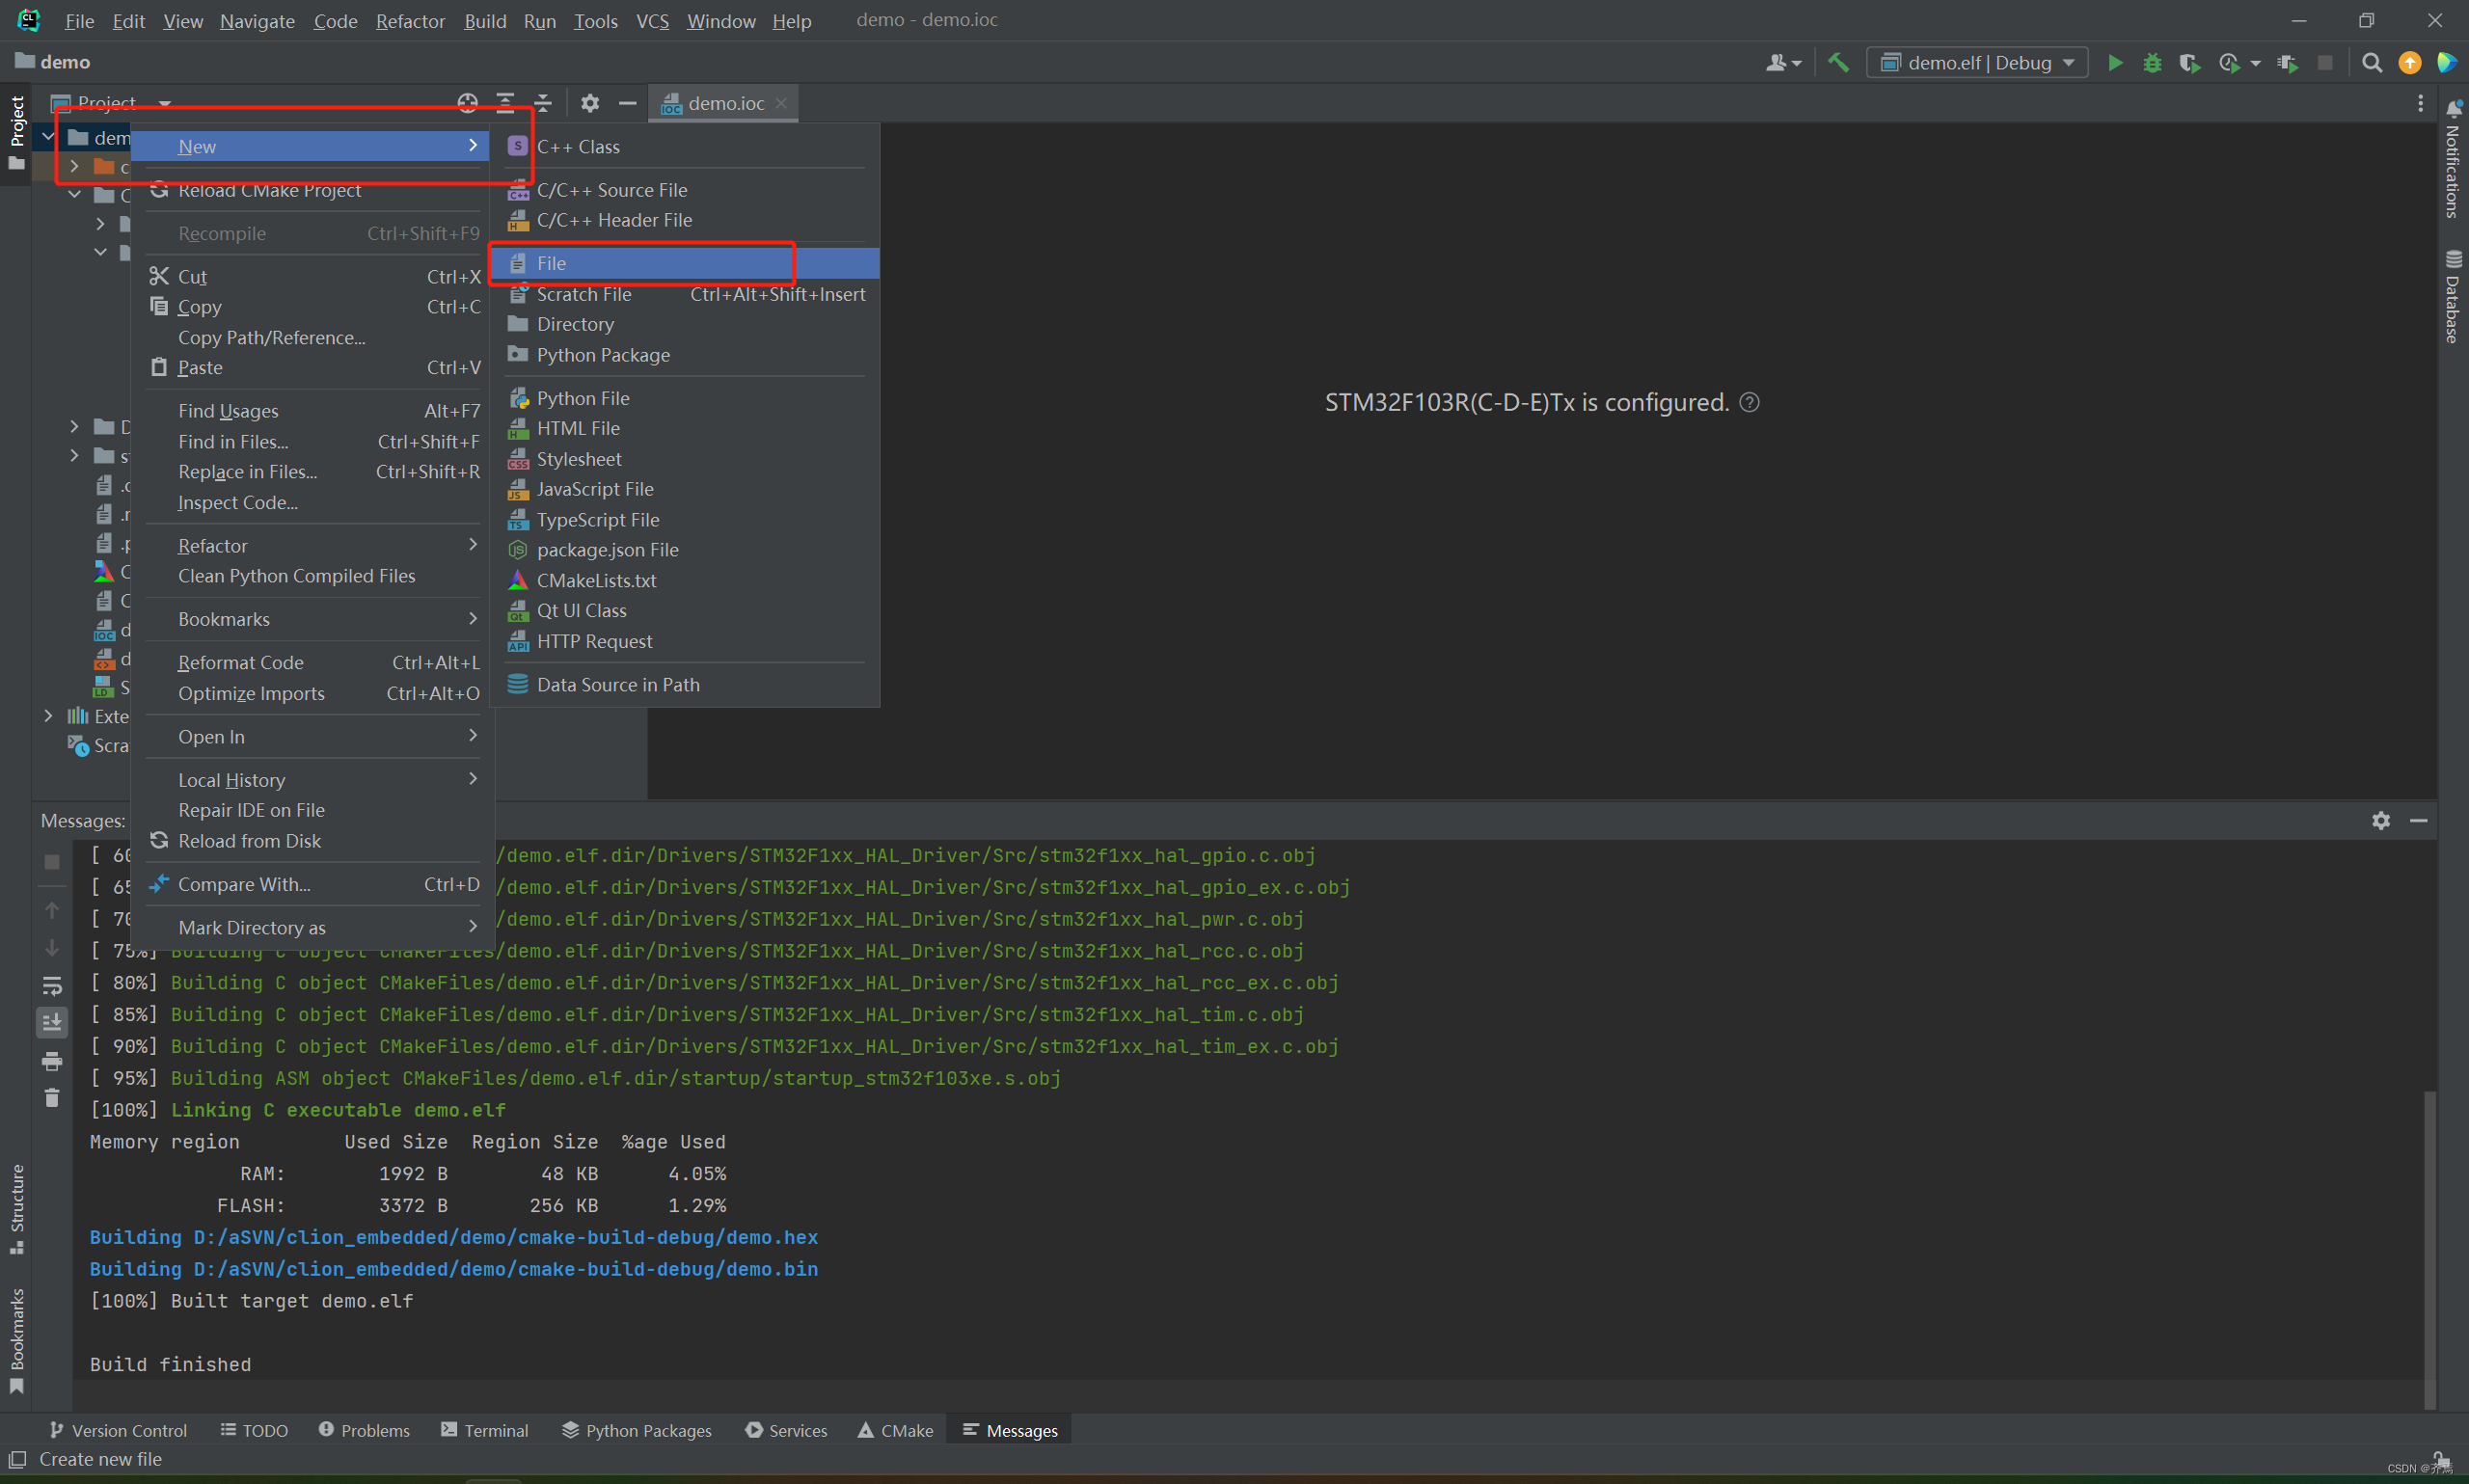This screenshot has height=1484, width=2469.
Task: Click the Debug bug icon
Action: click(x=2152, y=63)
